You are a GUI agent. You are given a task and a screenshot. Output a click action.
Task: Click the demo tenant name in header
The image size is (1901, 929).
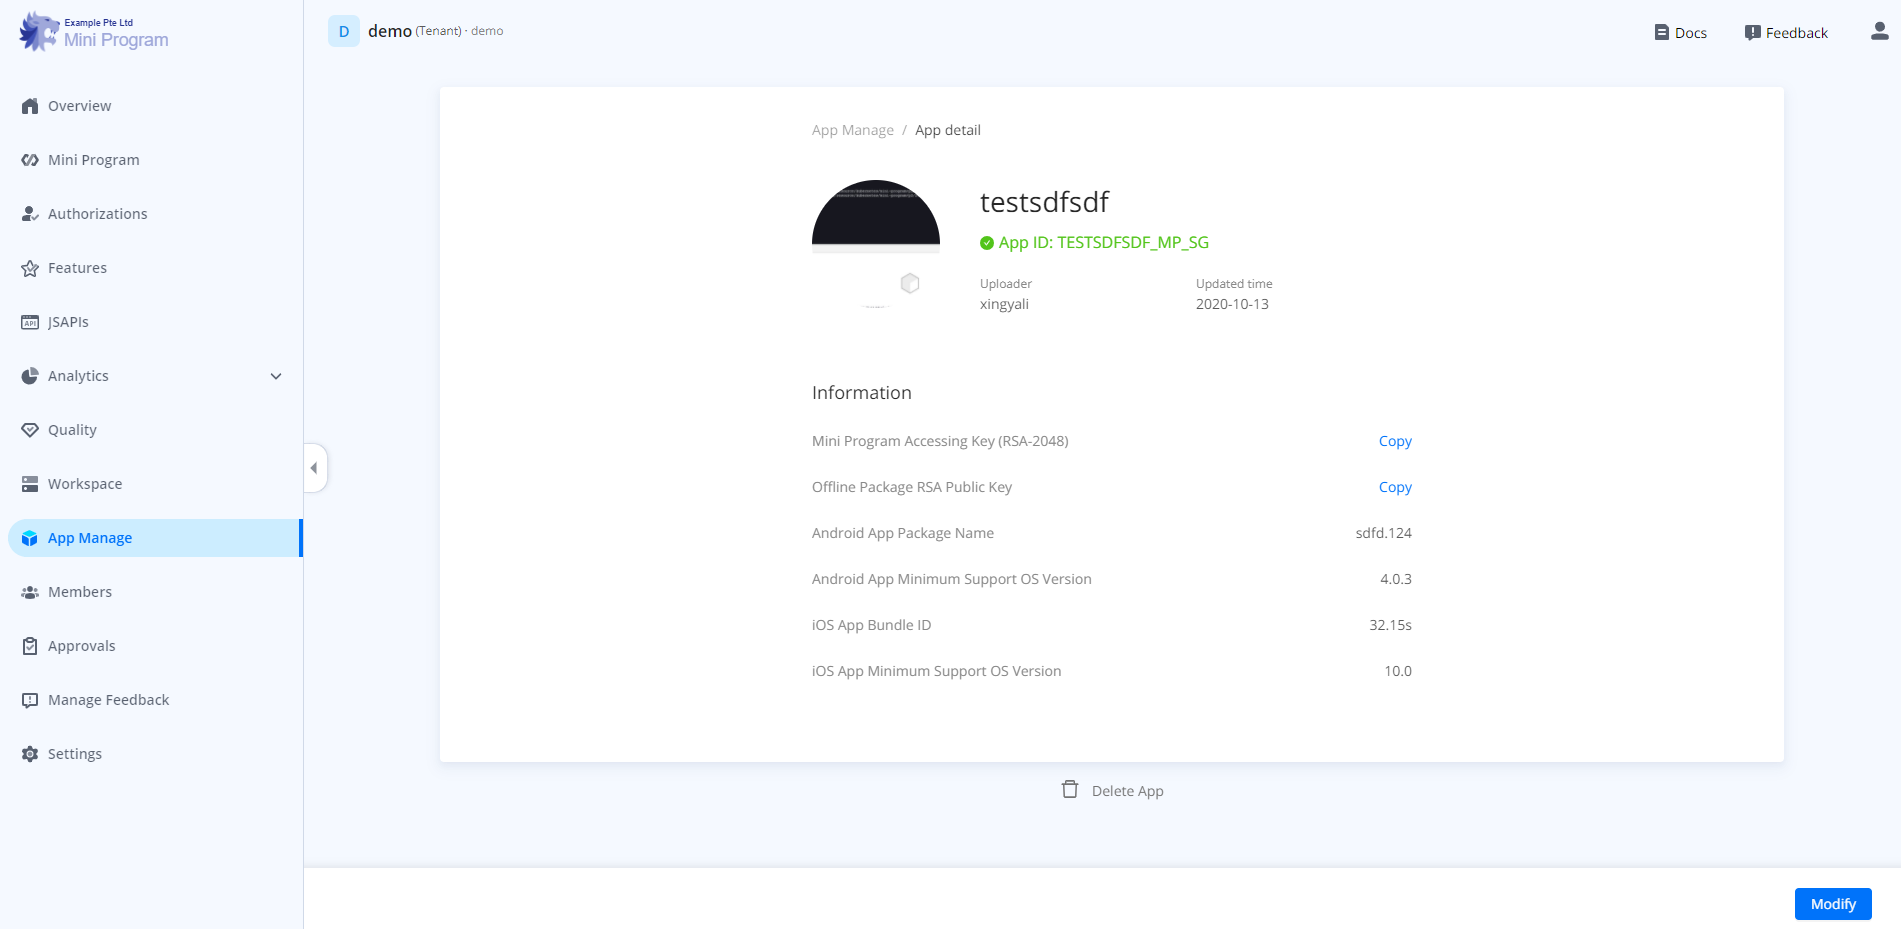click(390, 31)
